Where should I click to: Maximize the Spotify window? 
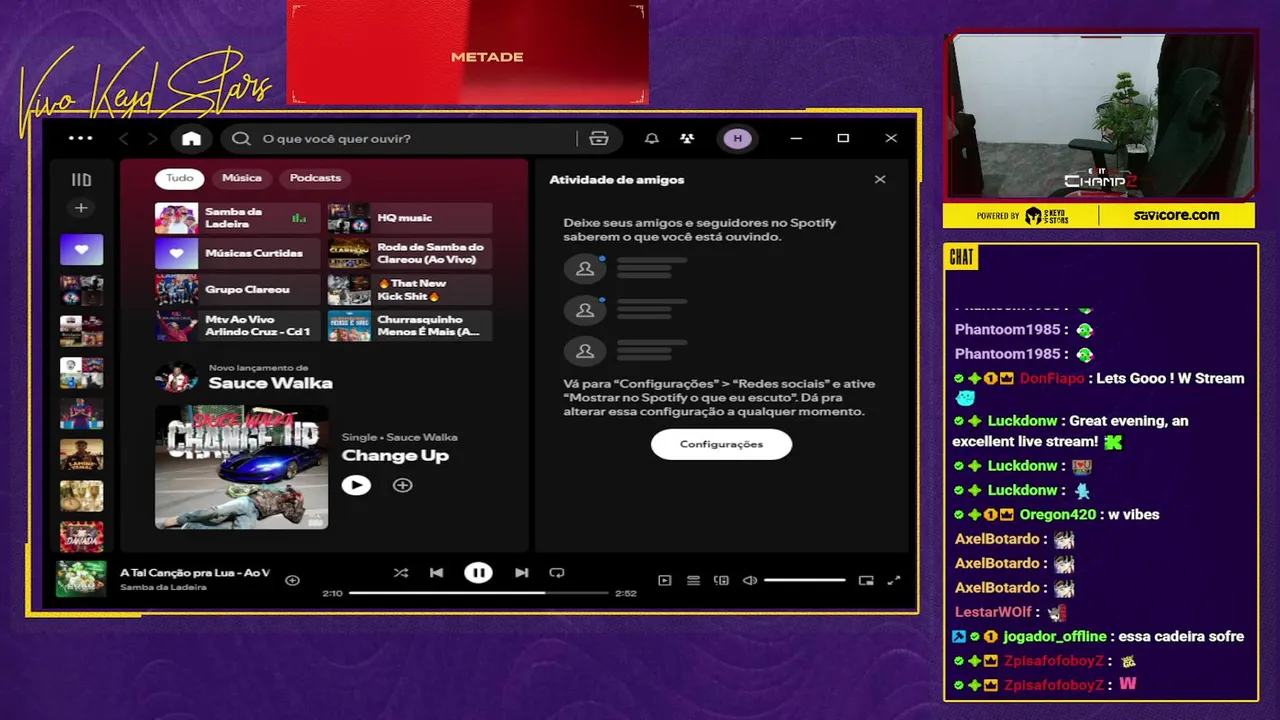pyautogui.click(x=843, y=139)
